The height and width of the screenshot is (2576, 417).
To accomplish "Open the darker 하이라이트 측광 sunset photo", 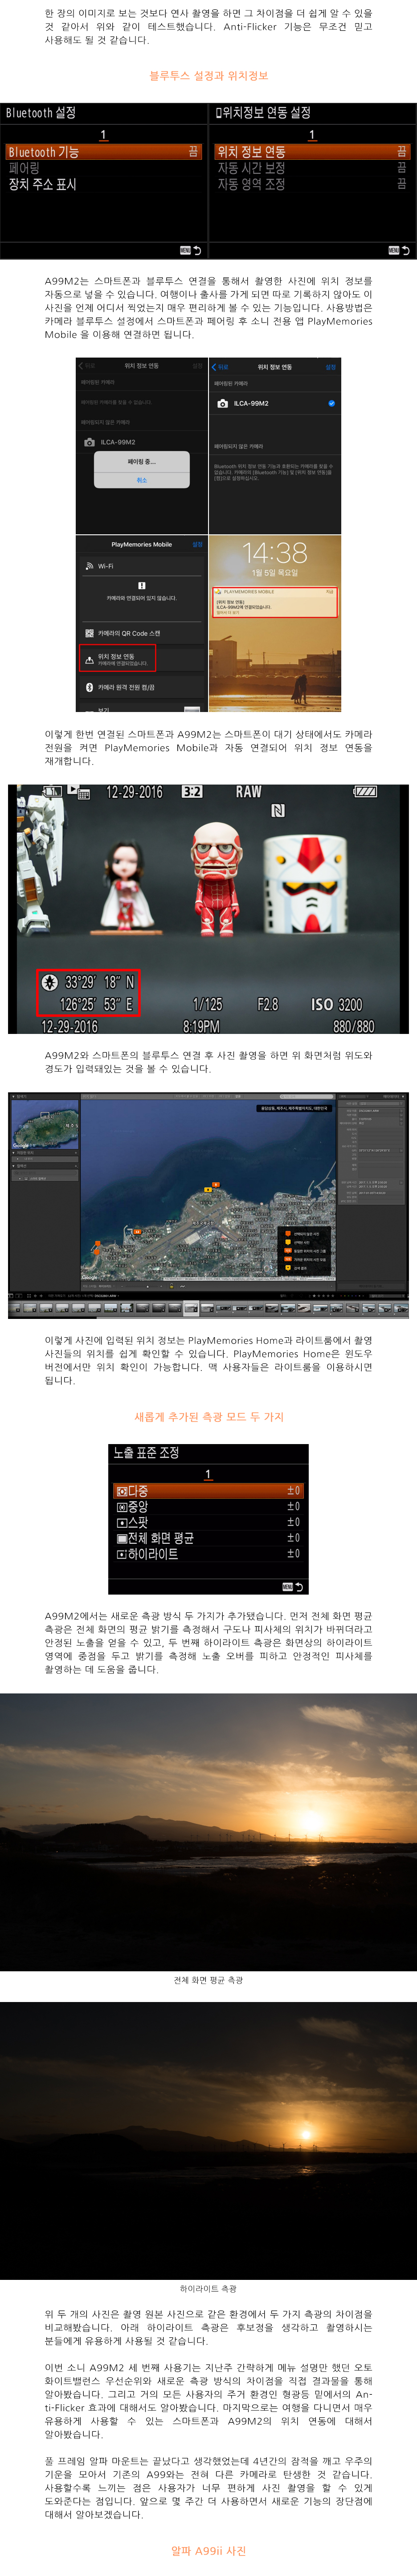I will click(208, 2141).
